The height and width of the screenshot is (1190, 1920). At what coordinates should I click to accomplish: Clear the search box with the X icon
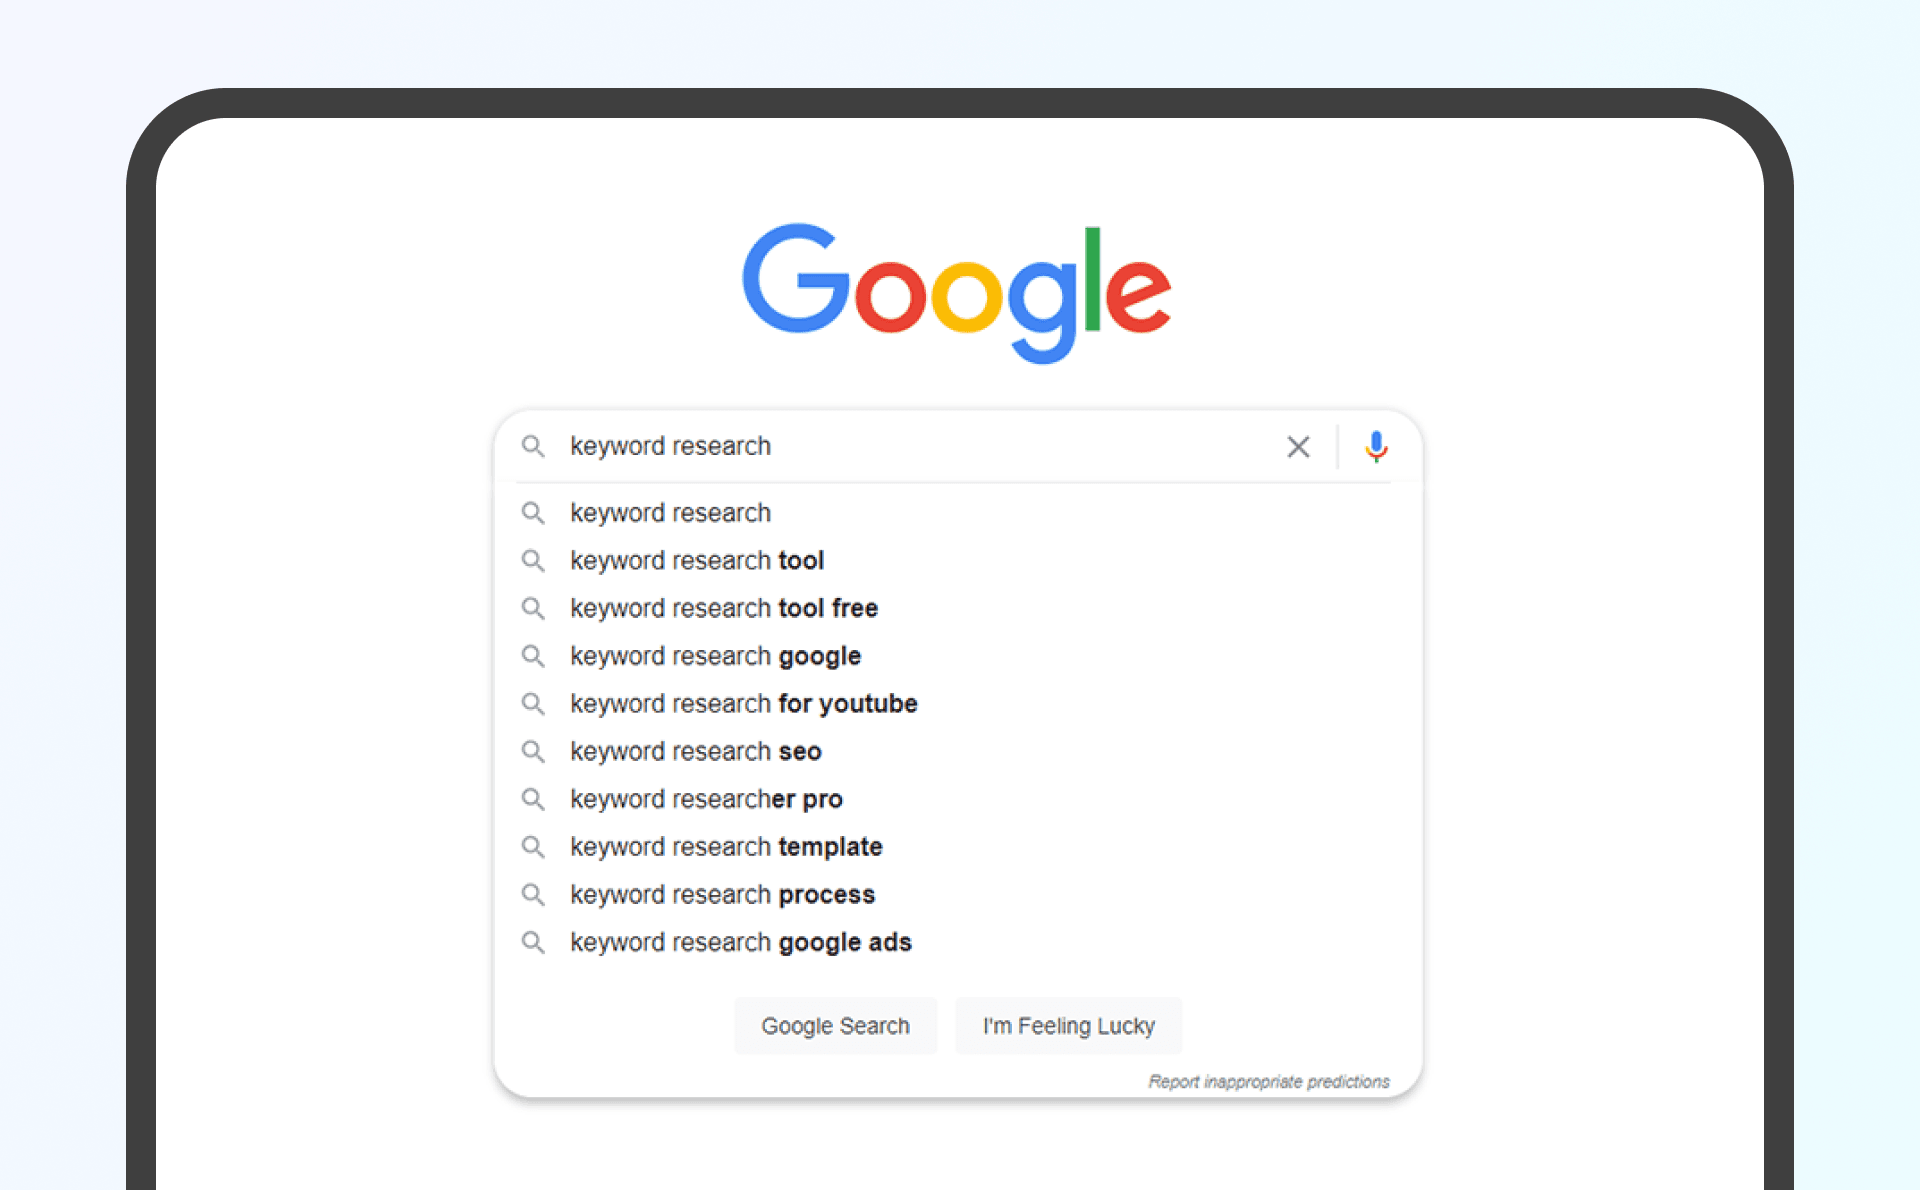(x=1298, y=447)
